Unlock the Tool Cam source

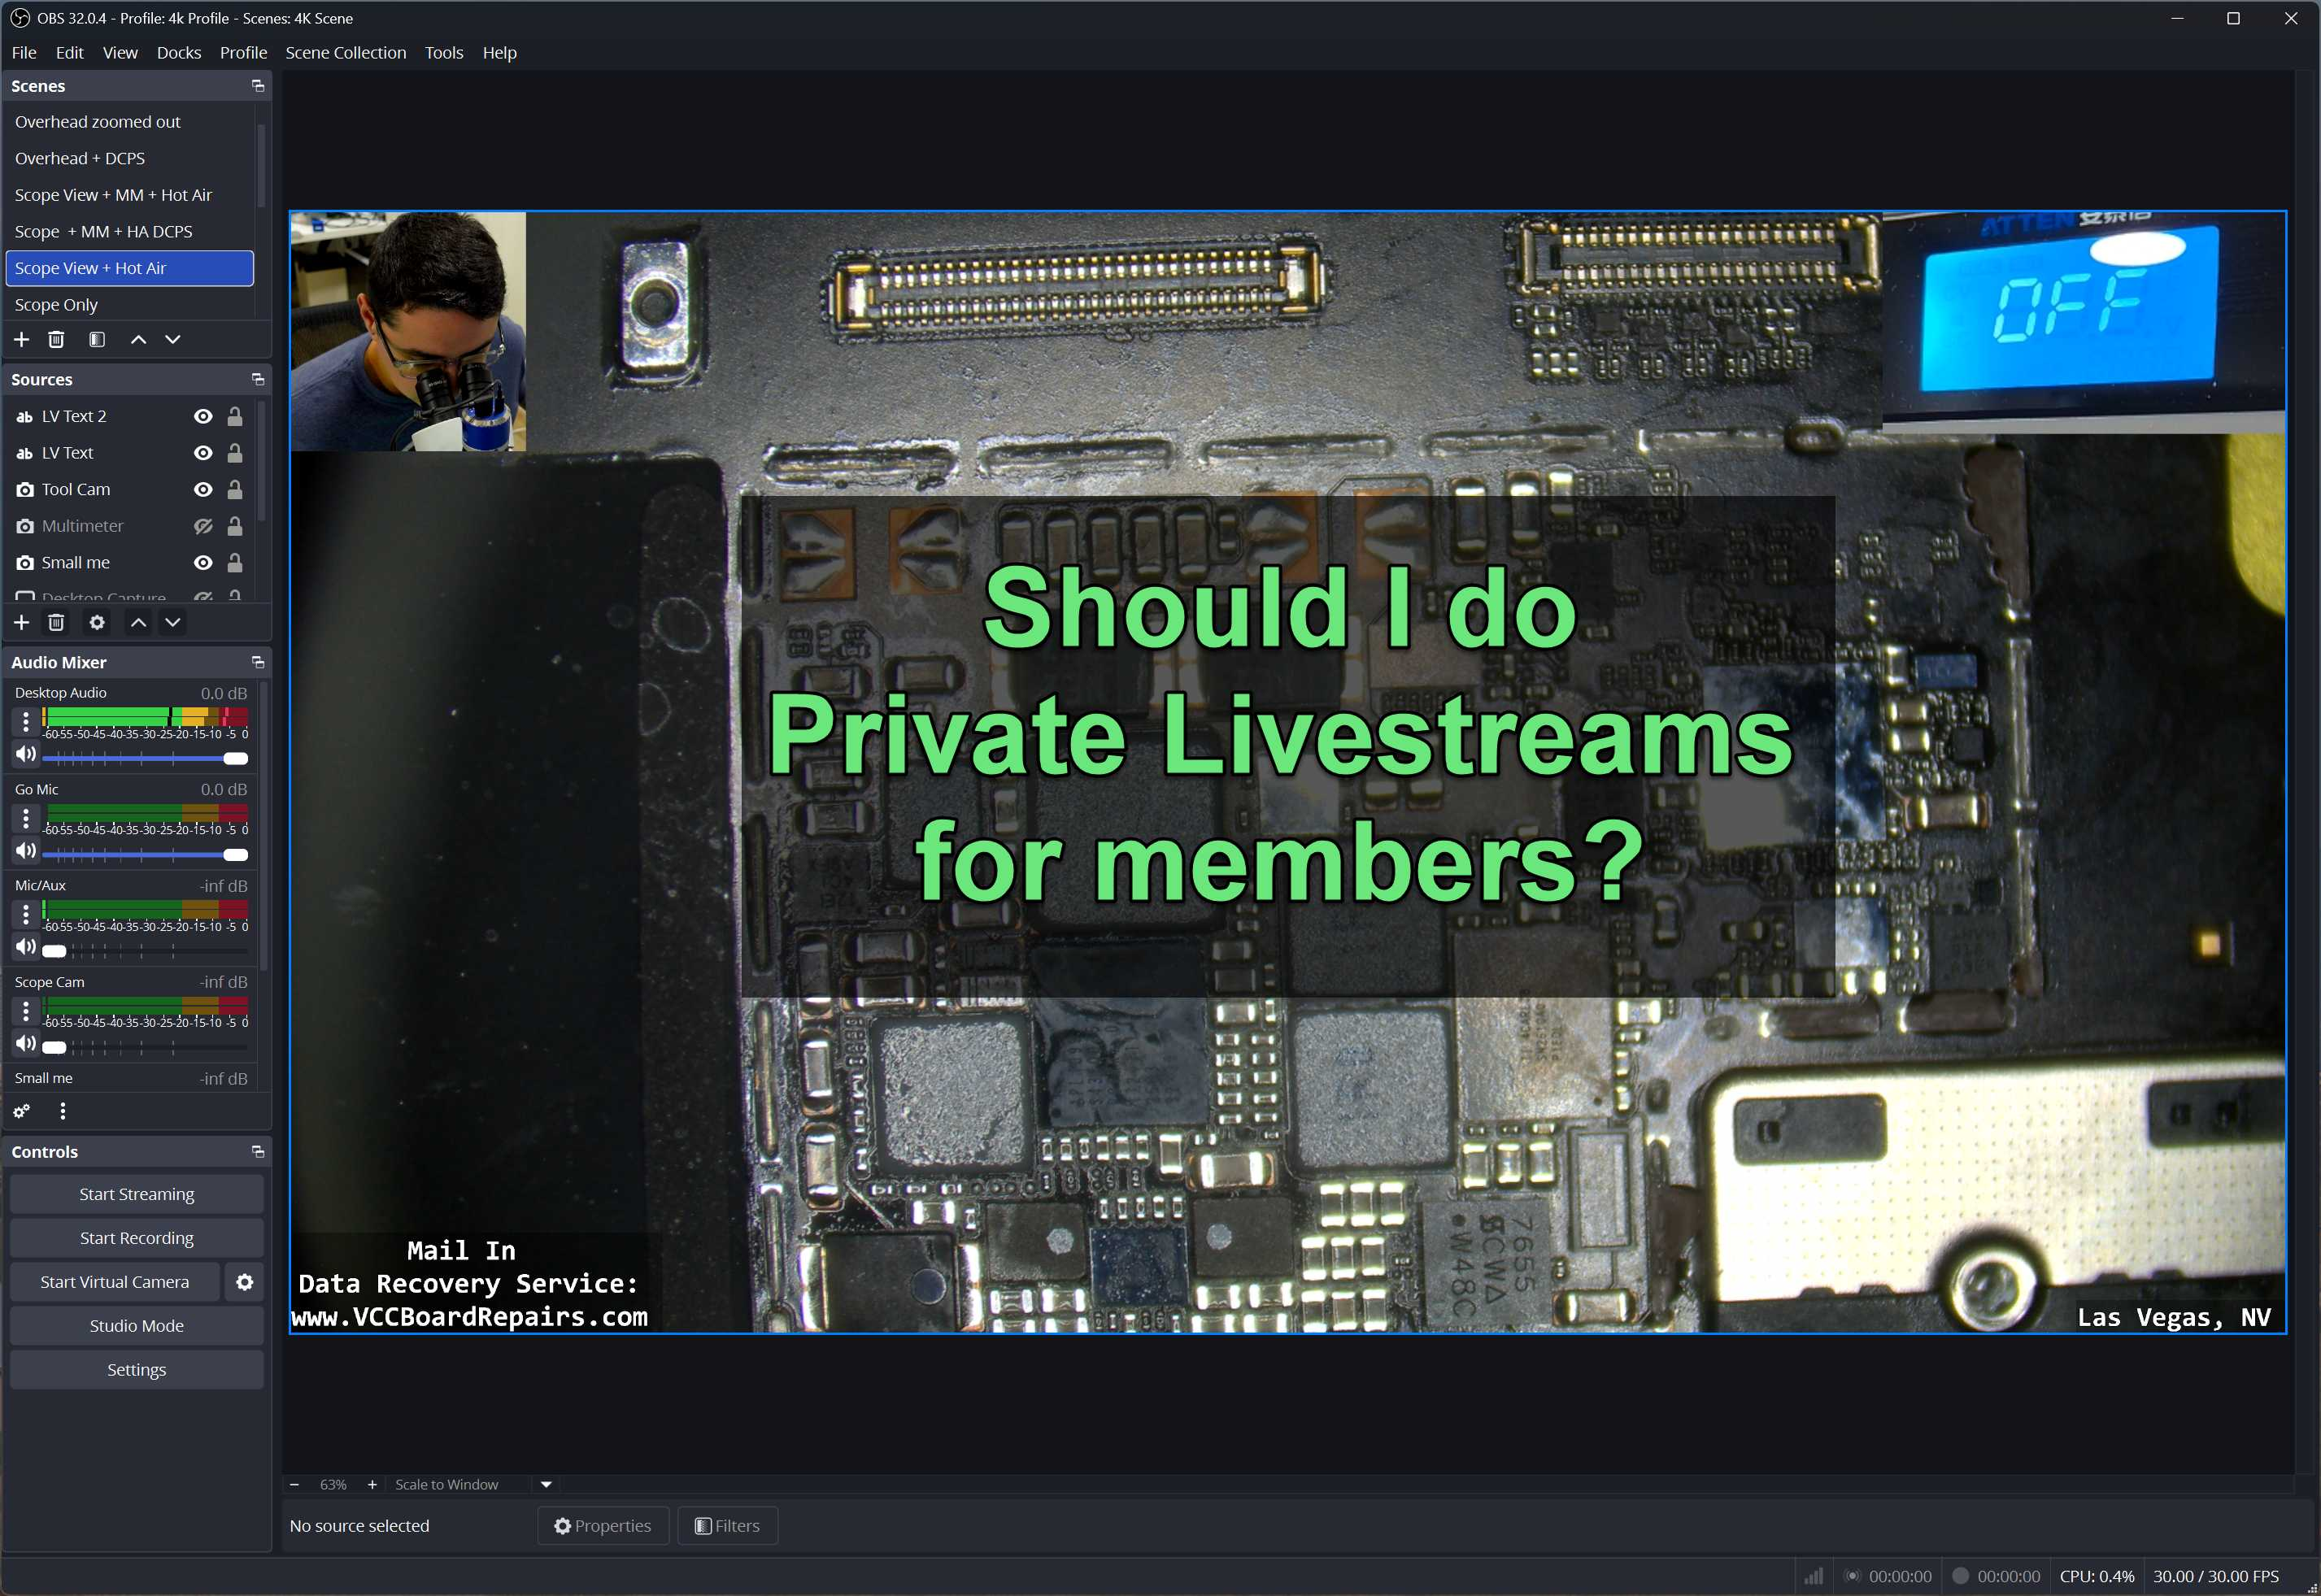(235, 490)
